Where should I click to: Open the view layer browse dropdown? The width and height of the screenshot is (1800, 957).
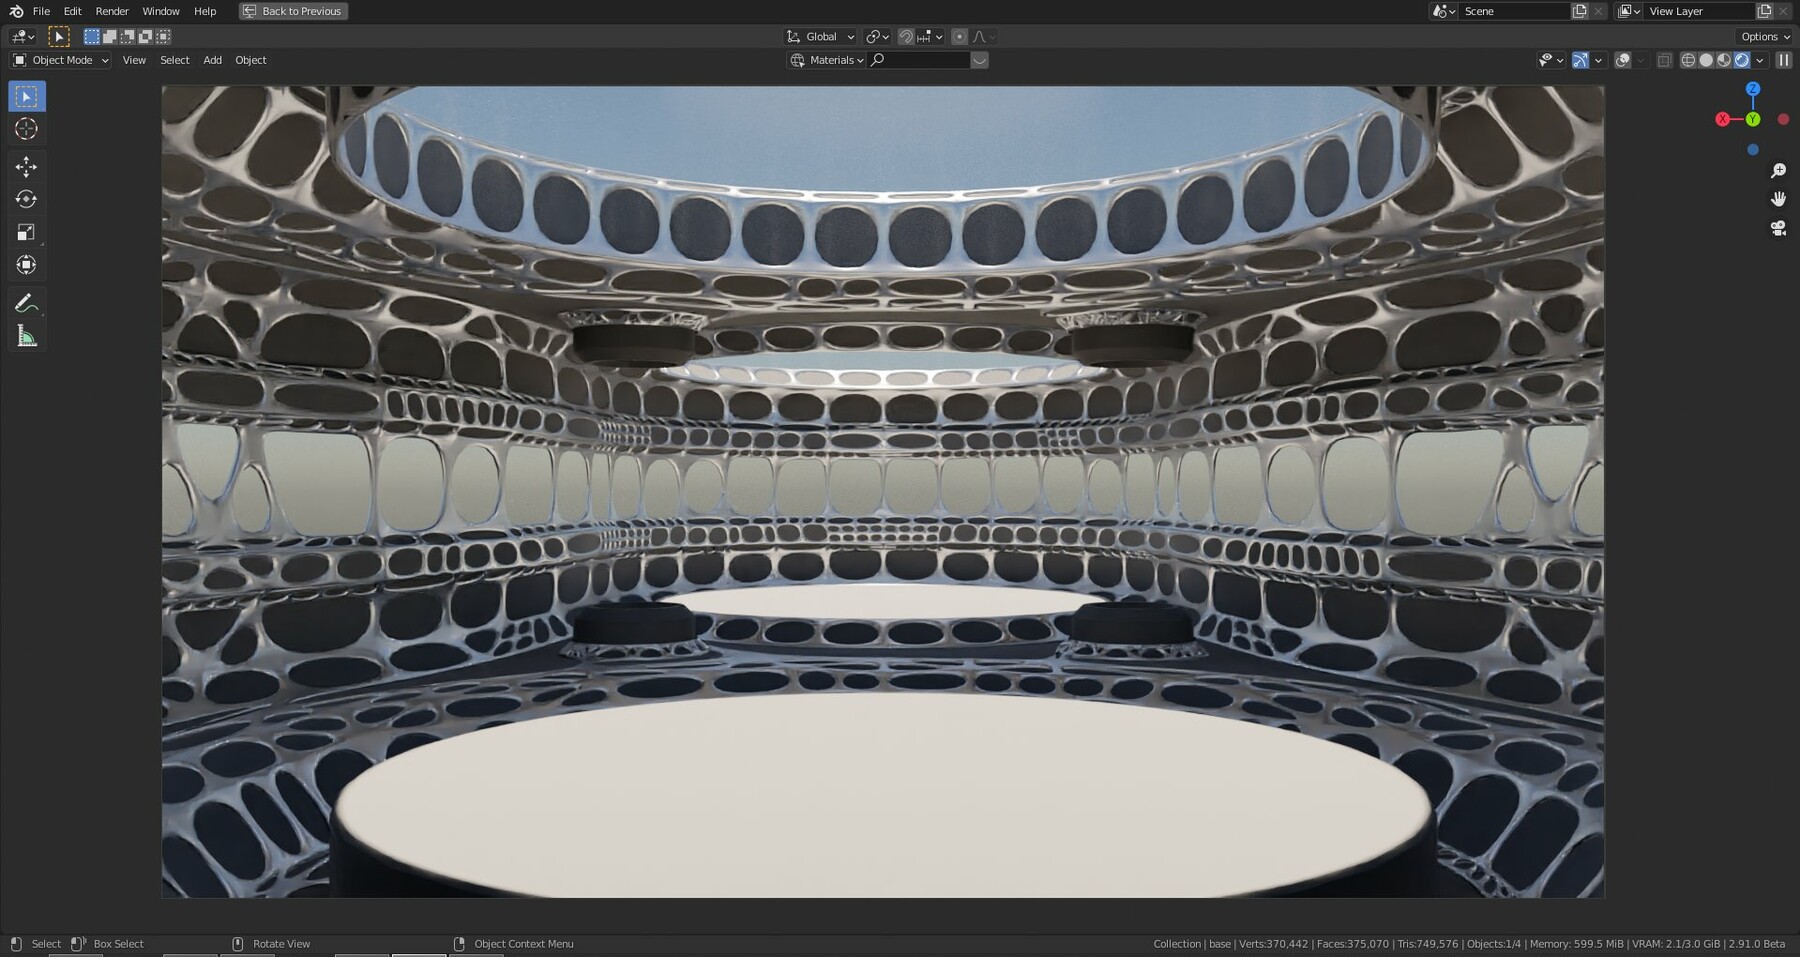coord(1629,11)
